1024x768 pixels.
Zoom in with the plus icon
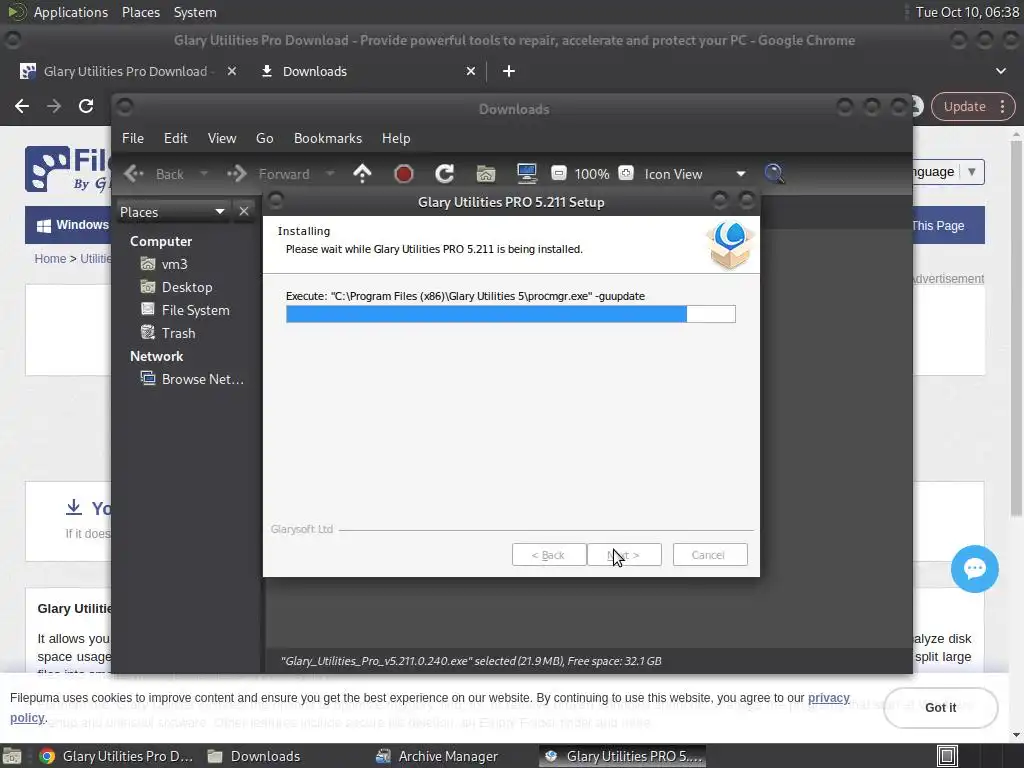626,173
